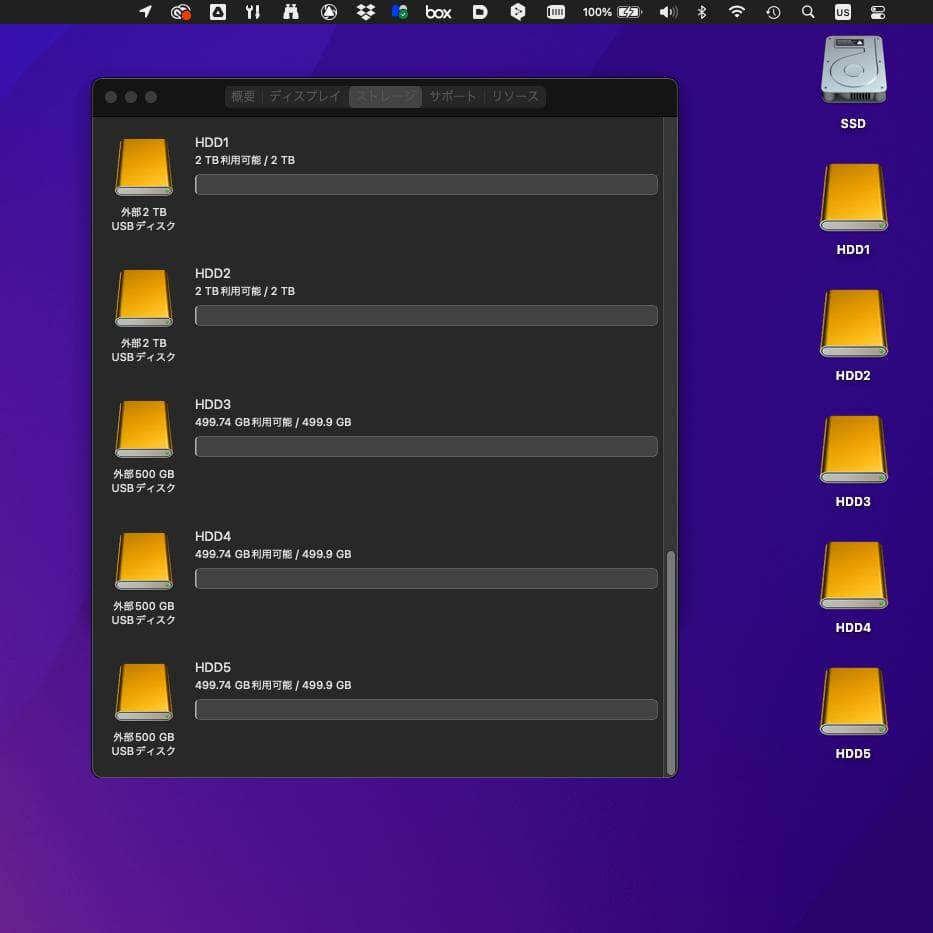Select the HDD1 disk icon in the list

click(x=143, y=167)
